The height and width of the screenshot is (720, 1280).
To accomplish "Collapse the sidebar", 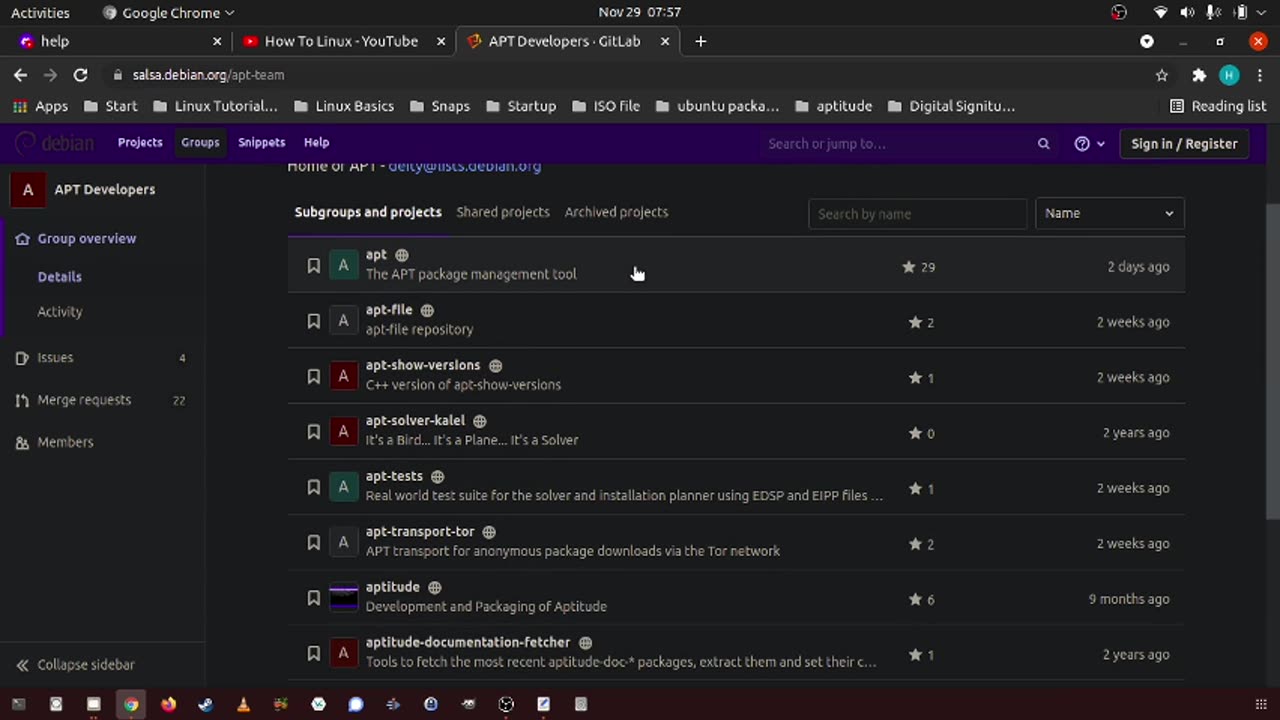I will pos(76,665).
